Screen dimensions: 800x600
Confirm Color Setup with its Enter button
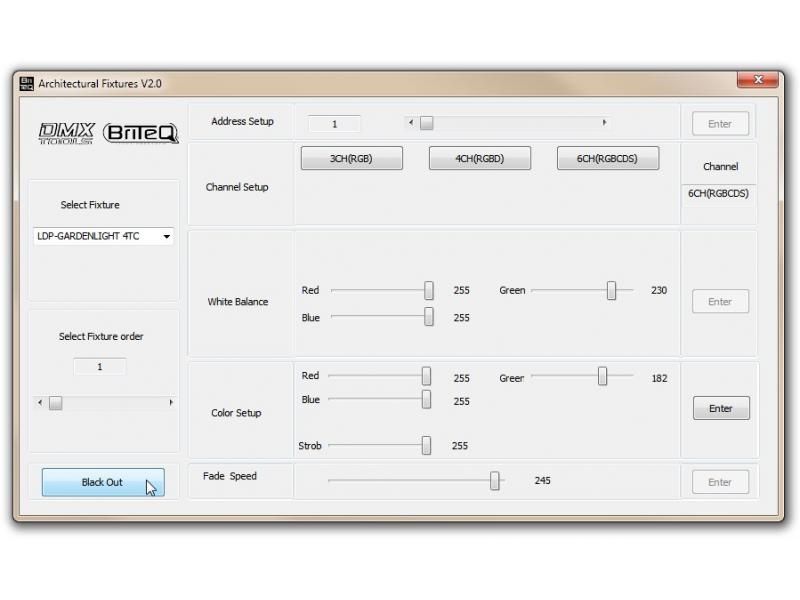[x=721, y=408]
